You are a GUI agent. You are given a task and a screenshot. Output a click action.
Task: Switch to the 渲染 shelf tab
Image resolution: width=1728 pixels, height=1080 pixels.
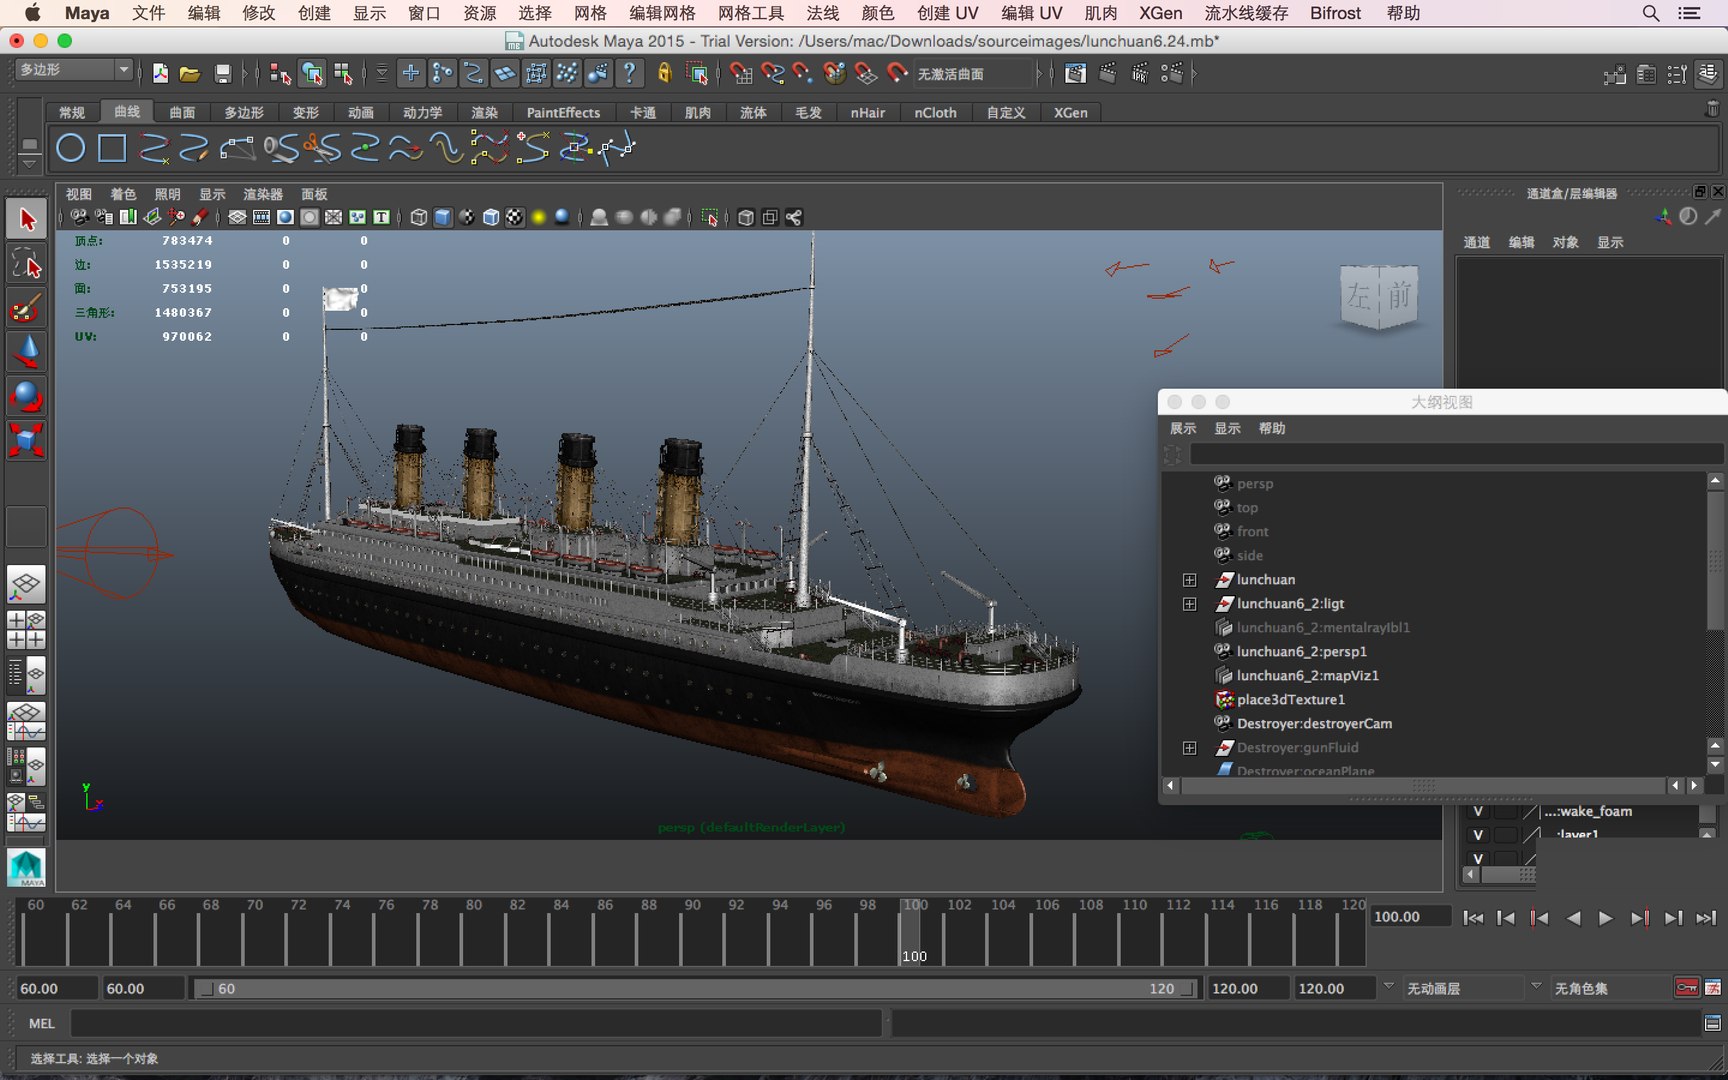(x=485, y=113)
